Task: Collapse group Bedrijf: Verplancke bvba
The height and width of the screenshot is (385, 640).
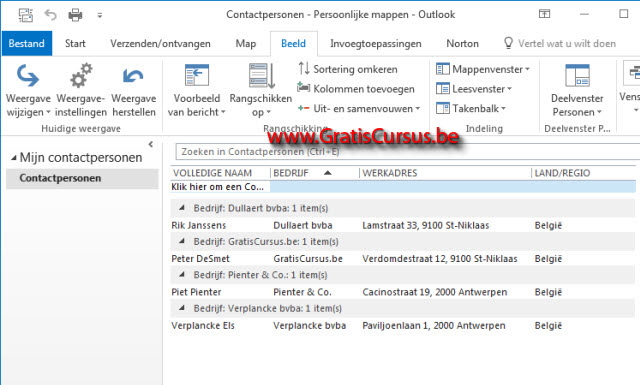Action: pyautogui.click(x=182, y=308)
